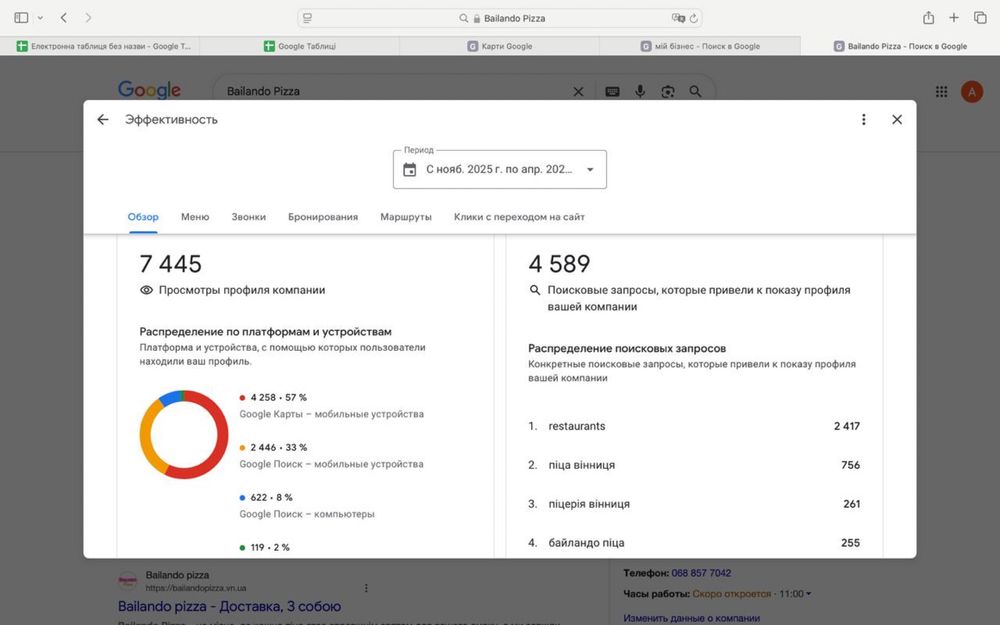Open the Период date range dropdown
Image resolution: width=1000 pixels, height=625 pixels.
click(499, 169)
